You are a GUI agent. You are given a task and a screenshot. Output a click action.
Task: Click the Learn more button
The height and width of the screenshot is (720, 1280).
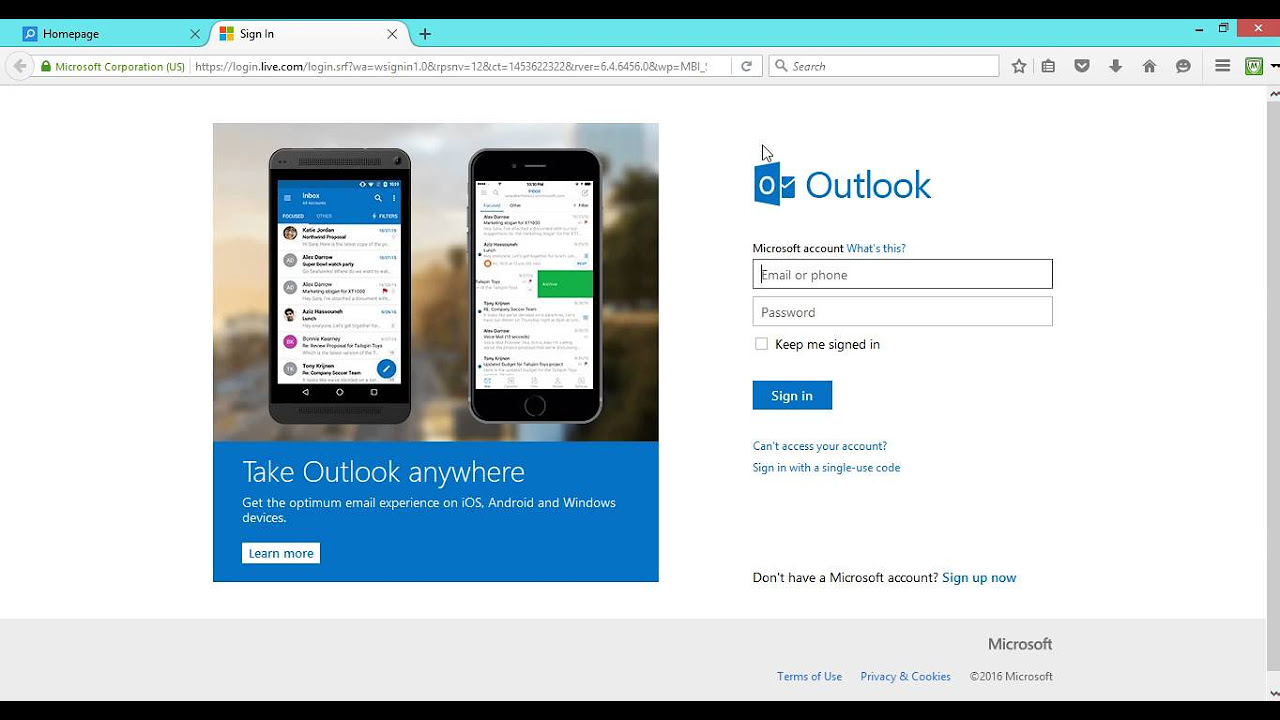281,553
